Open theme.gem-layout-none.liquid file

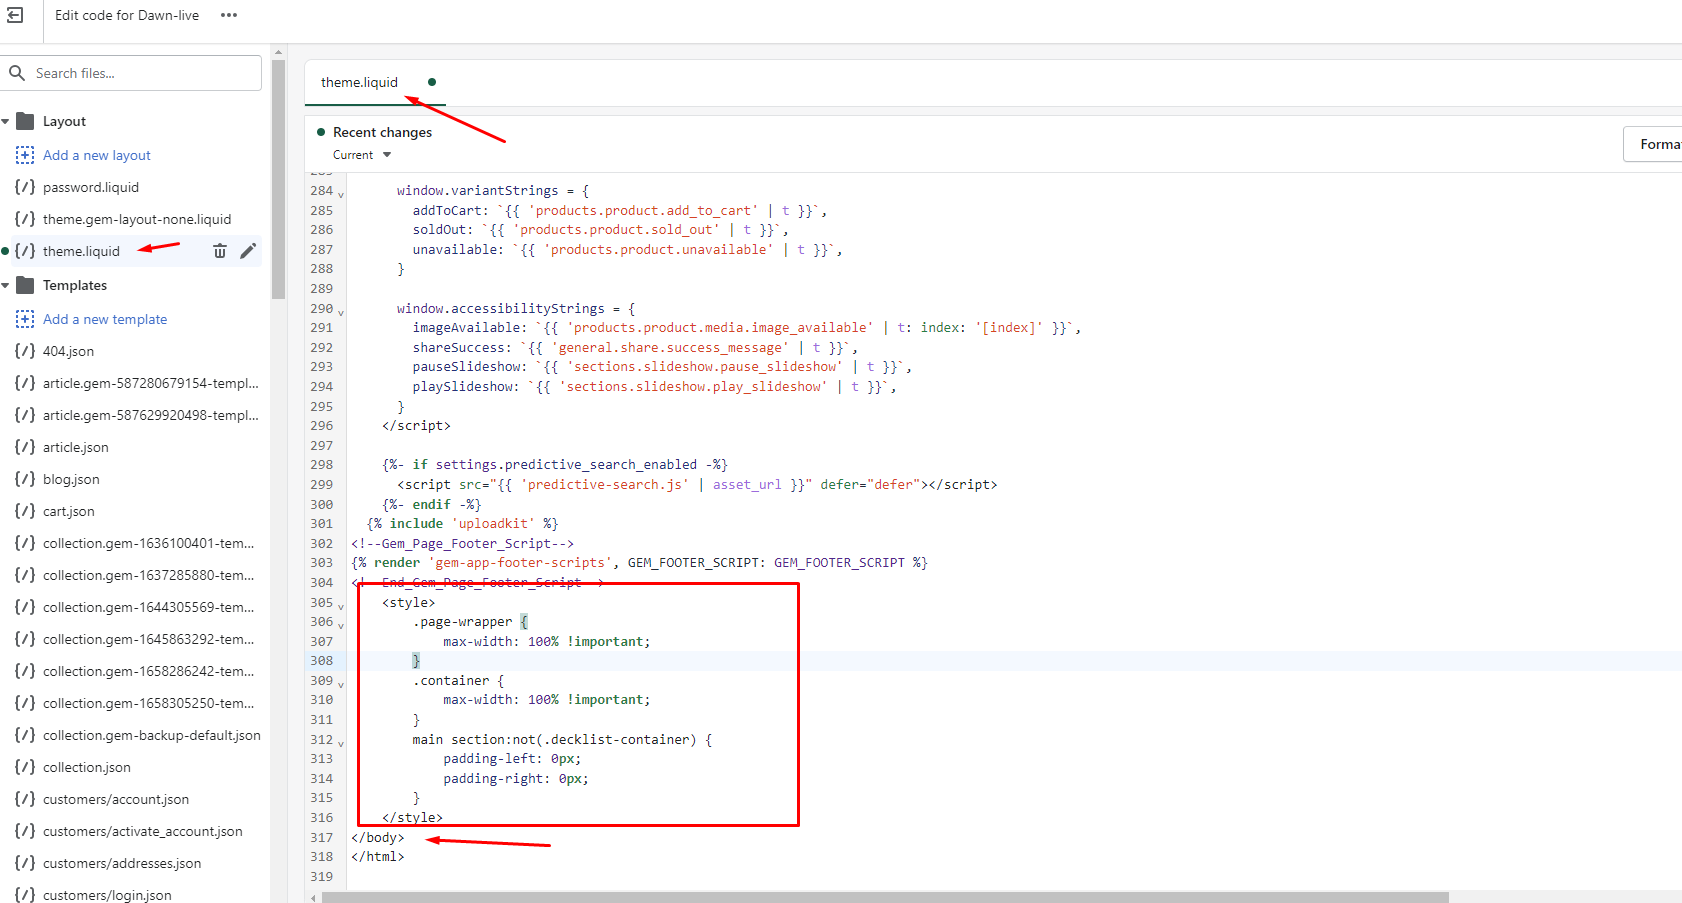point(137,219)
